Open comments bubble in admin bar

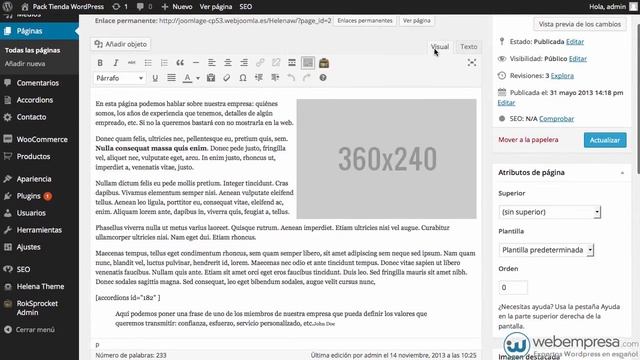pyautogui.click(x=144, y=7)
